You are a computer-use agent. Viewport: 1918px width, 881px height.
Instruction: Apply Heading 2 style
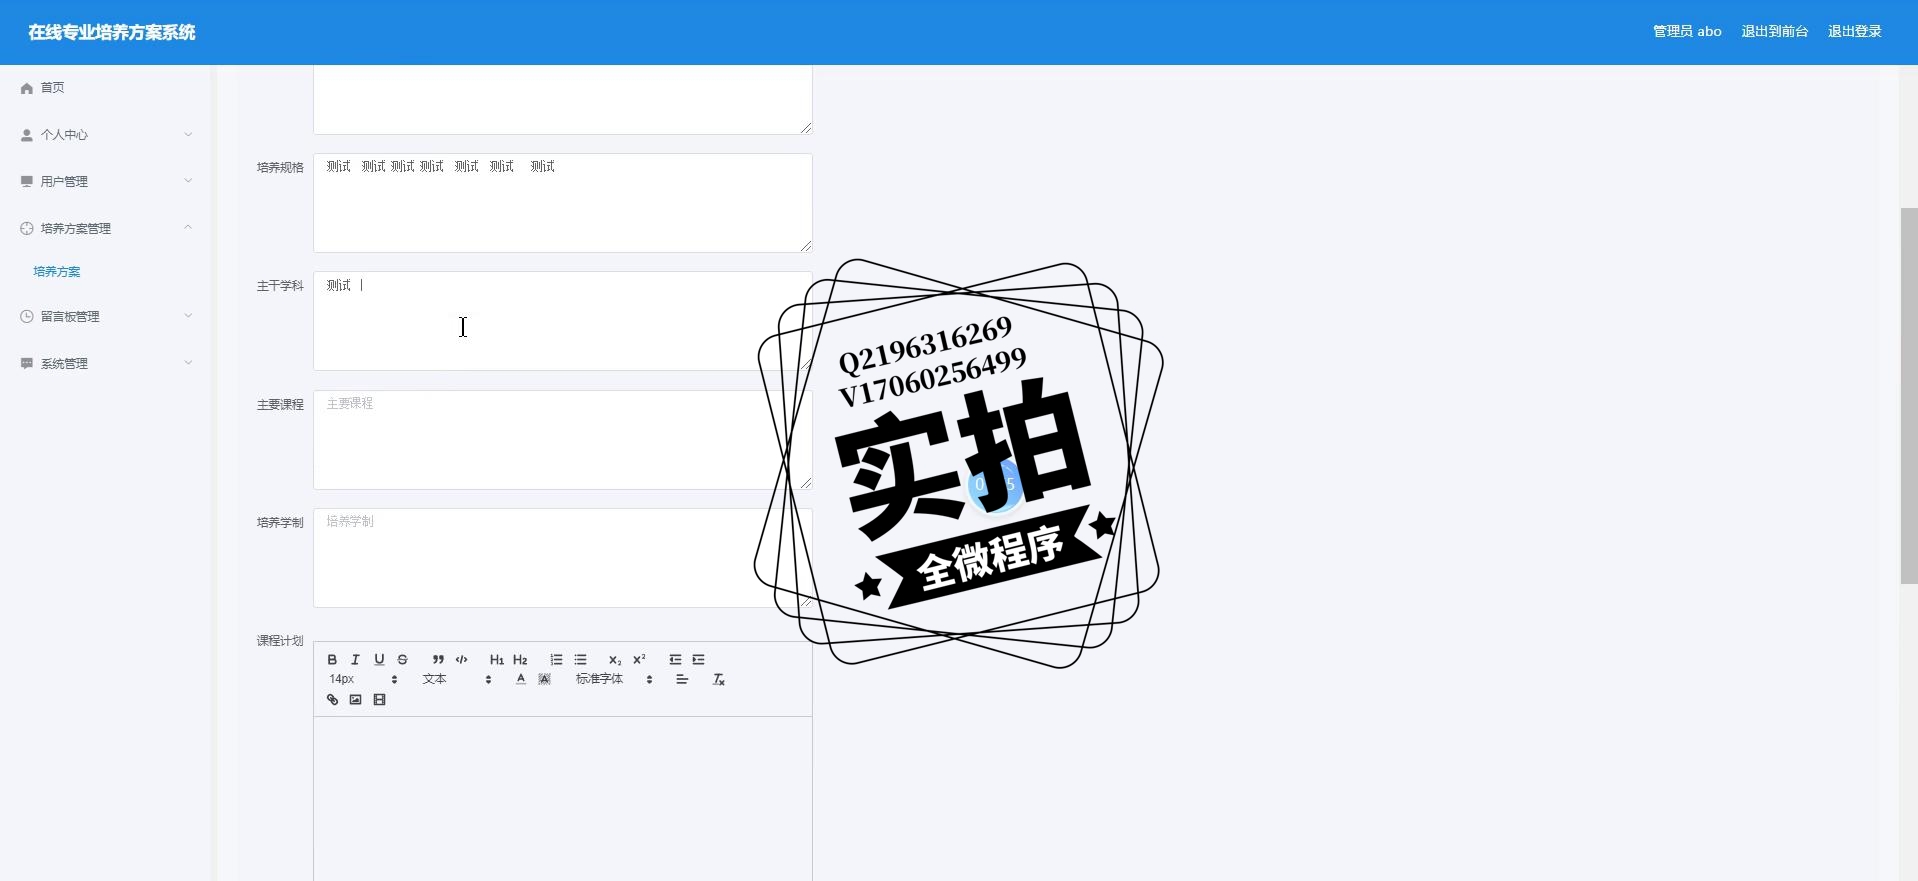tap(520, 660)
